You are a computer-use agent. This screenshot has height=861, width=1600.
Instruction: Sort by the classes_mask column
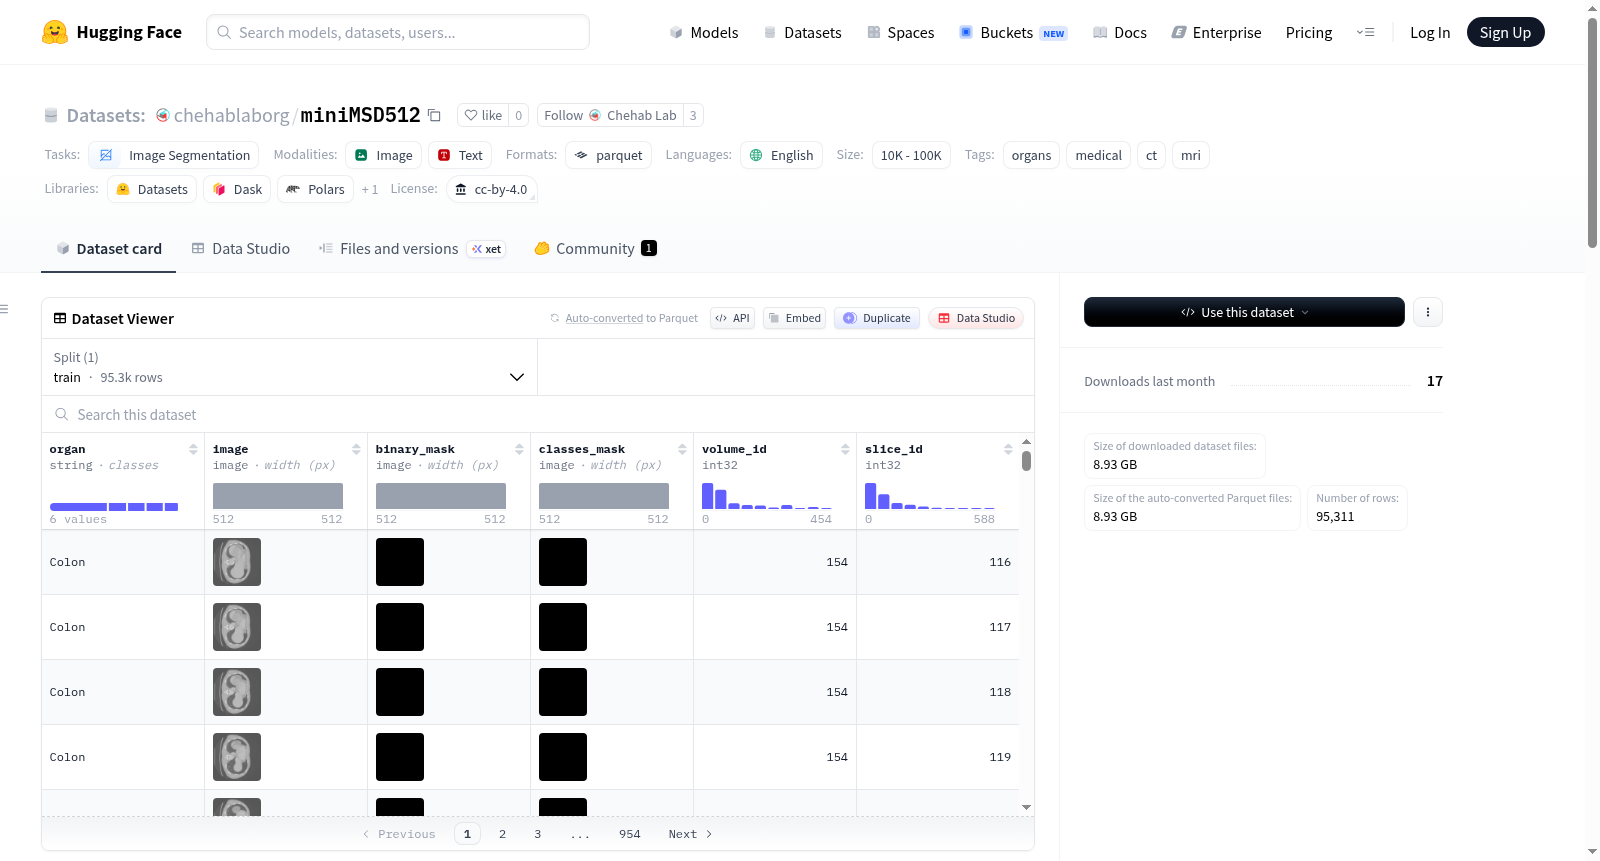pos(682,449)
